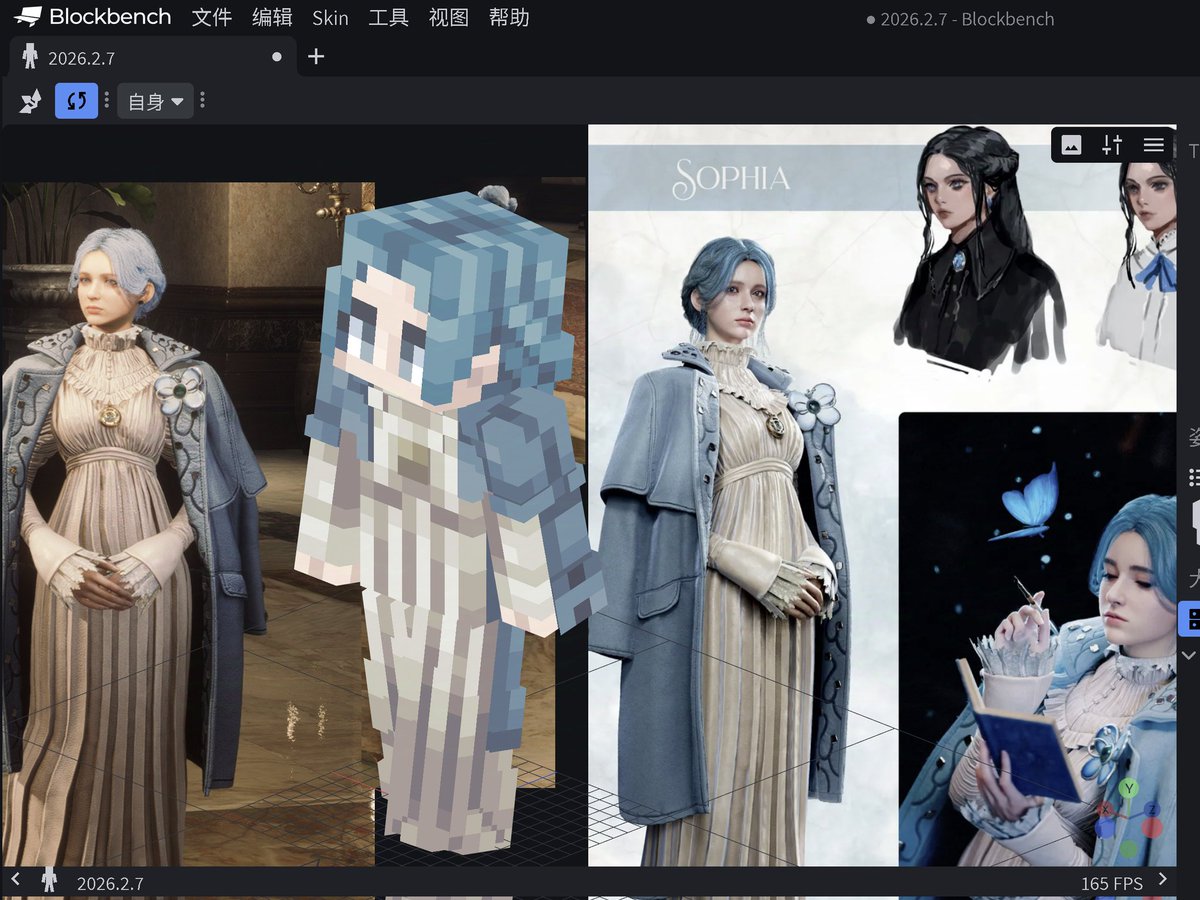This screenshot has height=900, width=1200.
Task: Switch to the 2026.2.7 project tab
Action: point(152,57)
